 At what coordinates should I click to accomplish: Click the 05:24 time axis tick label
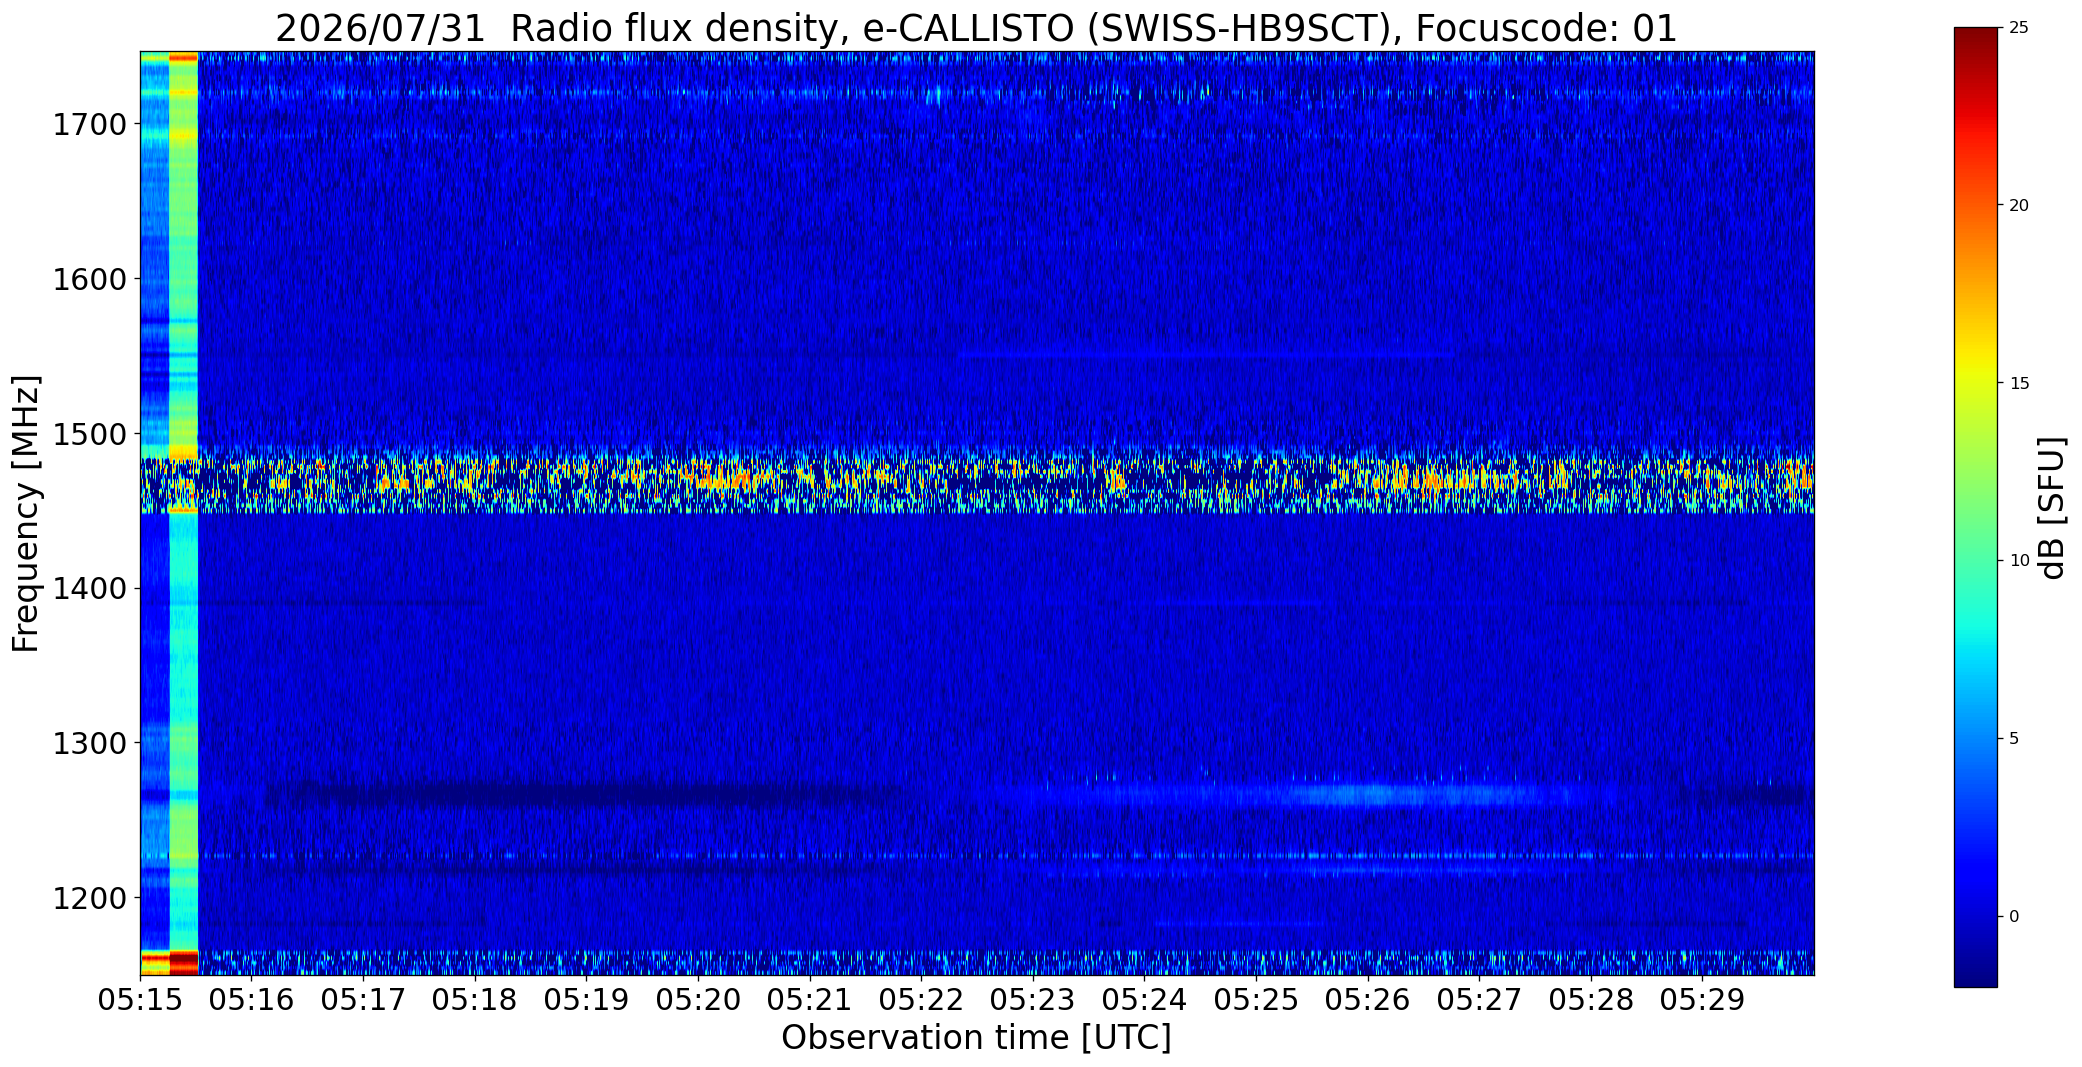1145,999
